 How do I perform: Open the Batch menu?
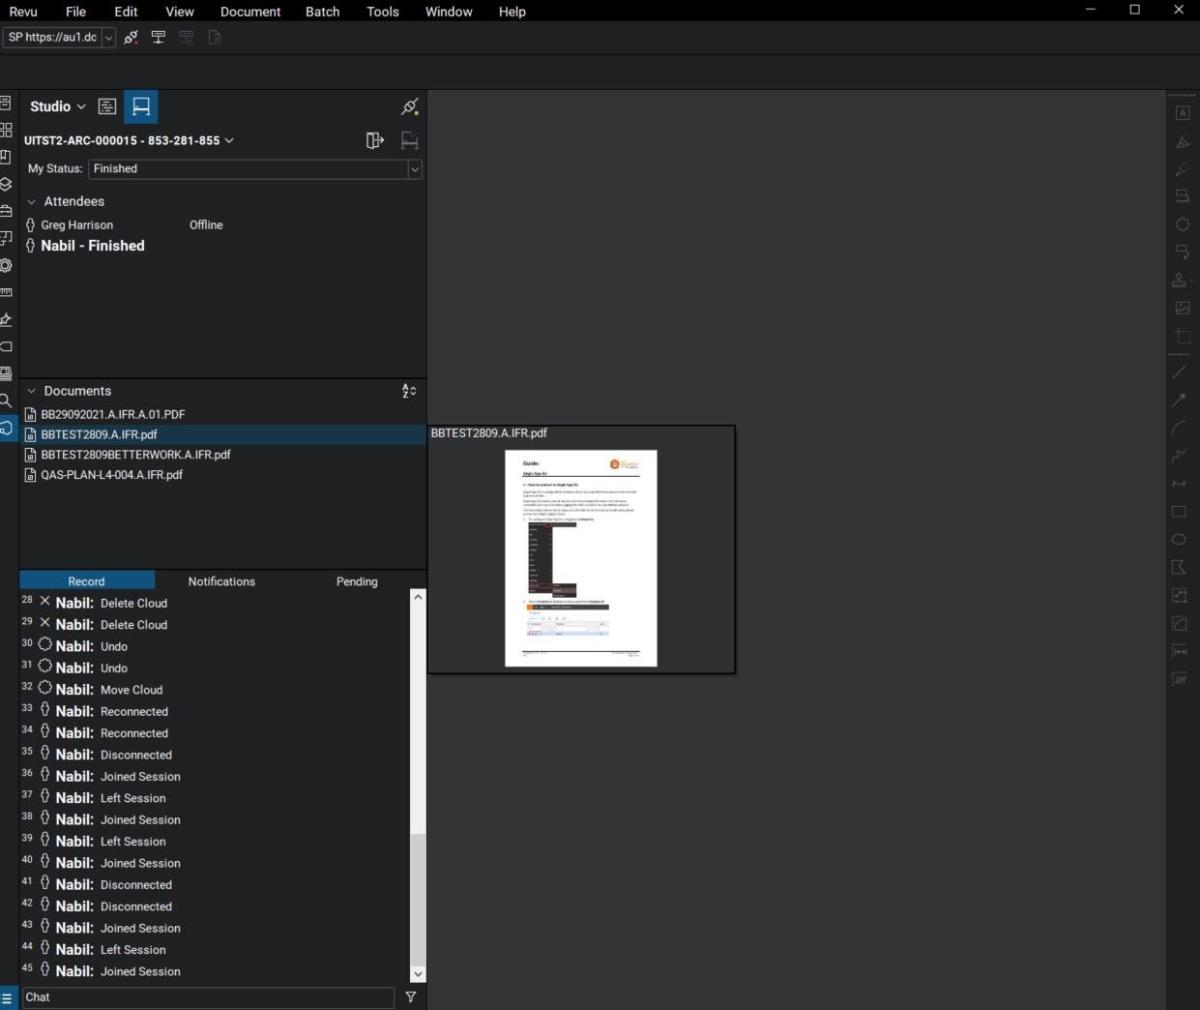[322, 12]
